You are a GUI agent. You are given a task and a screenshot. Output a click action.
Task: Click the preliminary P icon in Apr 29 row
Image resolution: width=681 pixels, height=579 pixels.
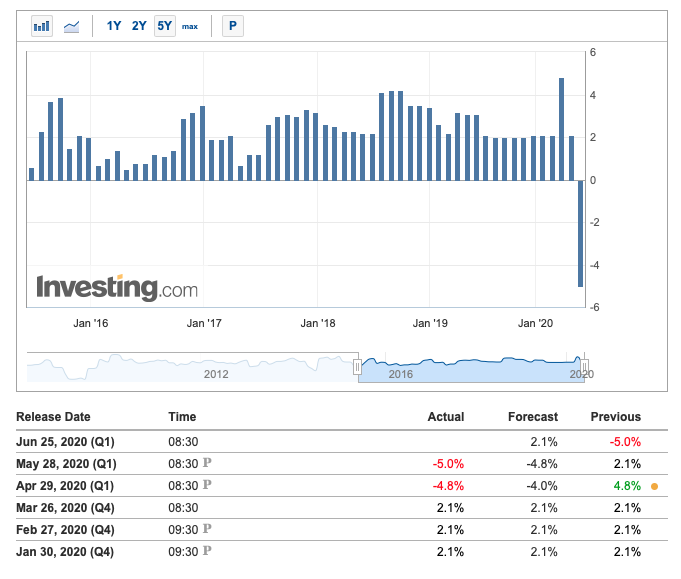pos(207,486)
